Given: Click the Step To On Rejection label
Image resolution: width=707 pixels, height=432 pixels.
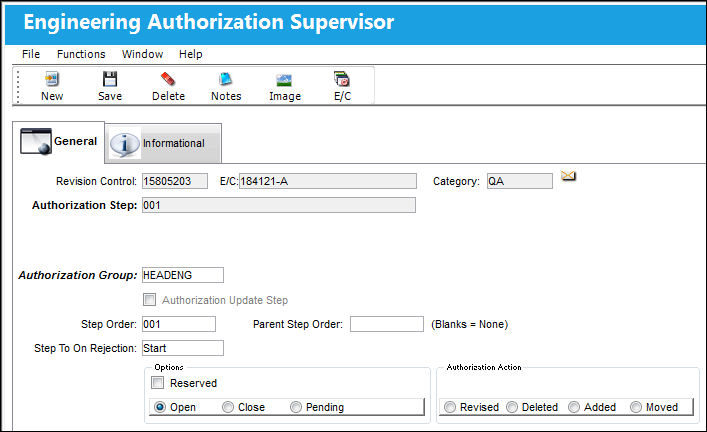Looking at the screenshot, I should click(85, 348).
